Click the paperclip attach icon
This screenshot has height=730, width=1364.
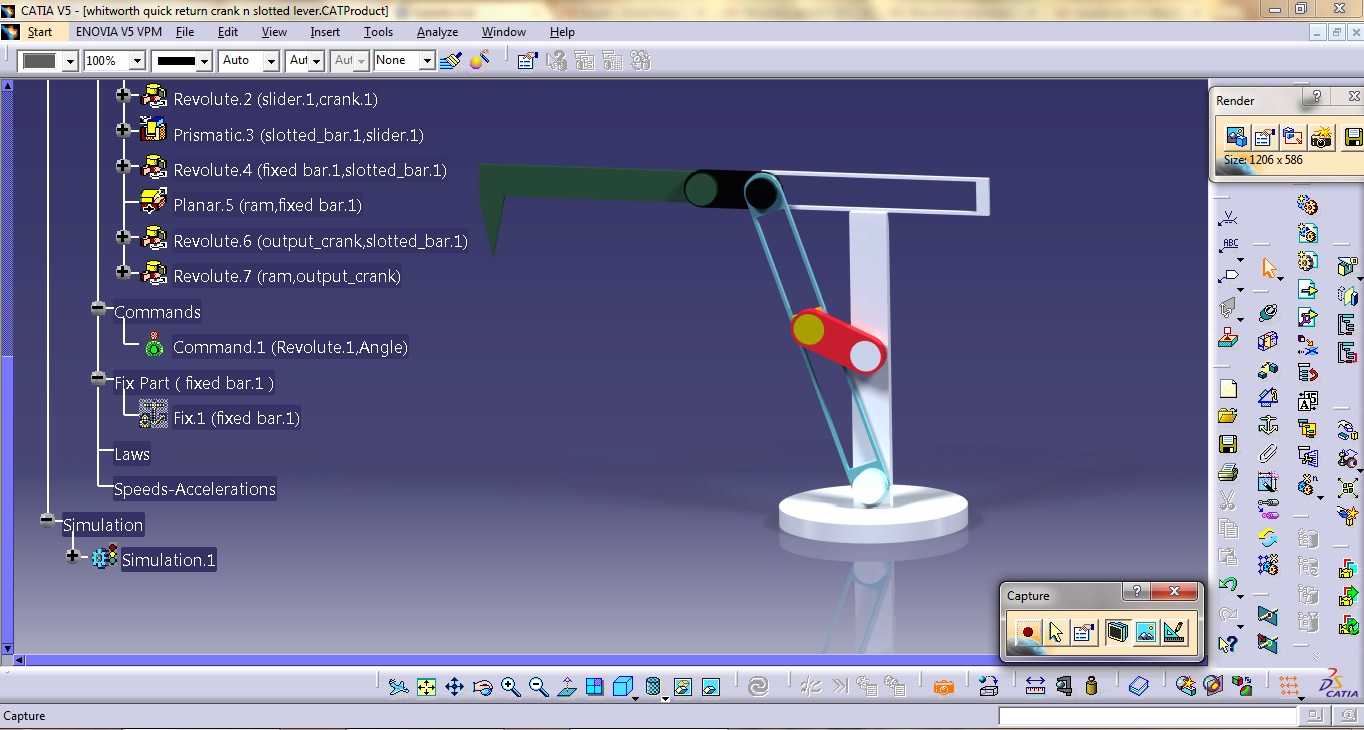1268,453
